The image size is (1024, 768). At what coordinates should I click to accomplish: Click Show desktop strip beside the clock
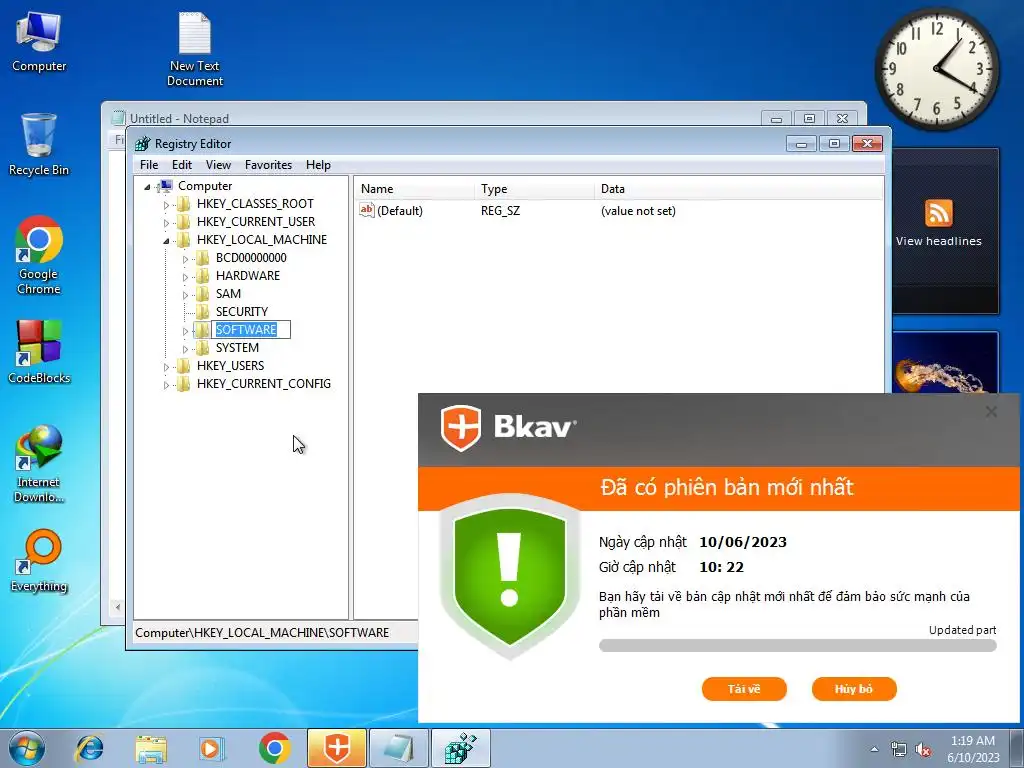(1017, 748)
